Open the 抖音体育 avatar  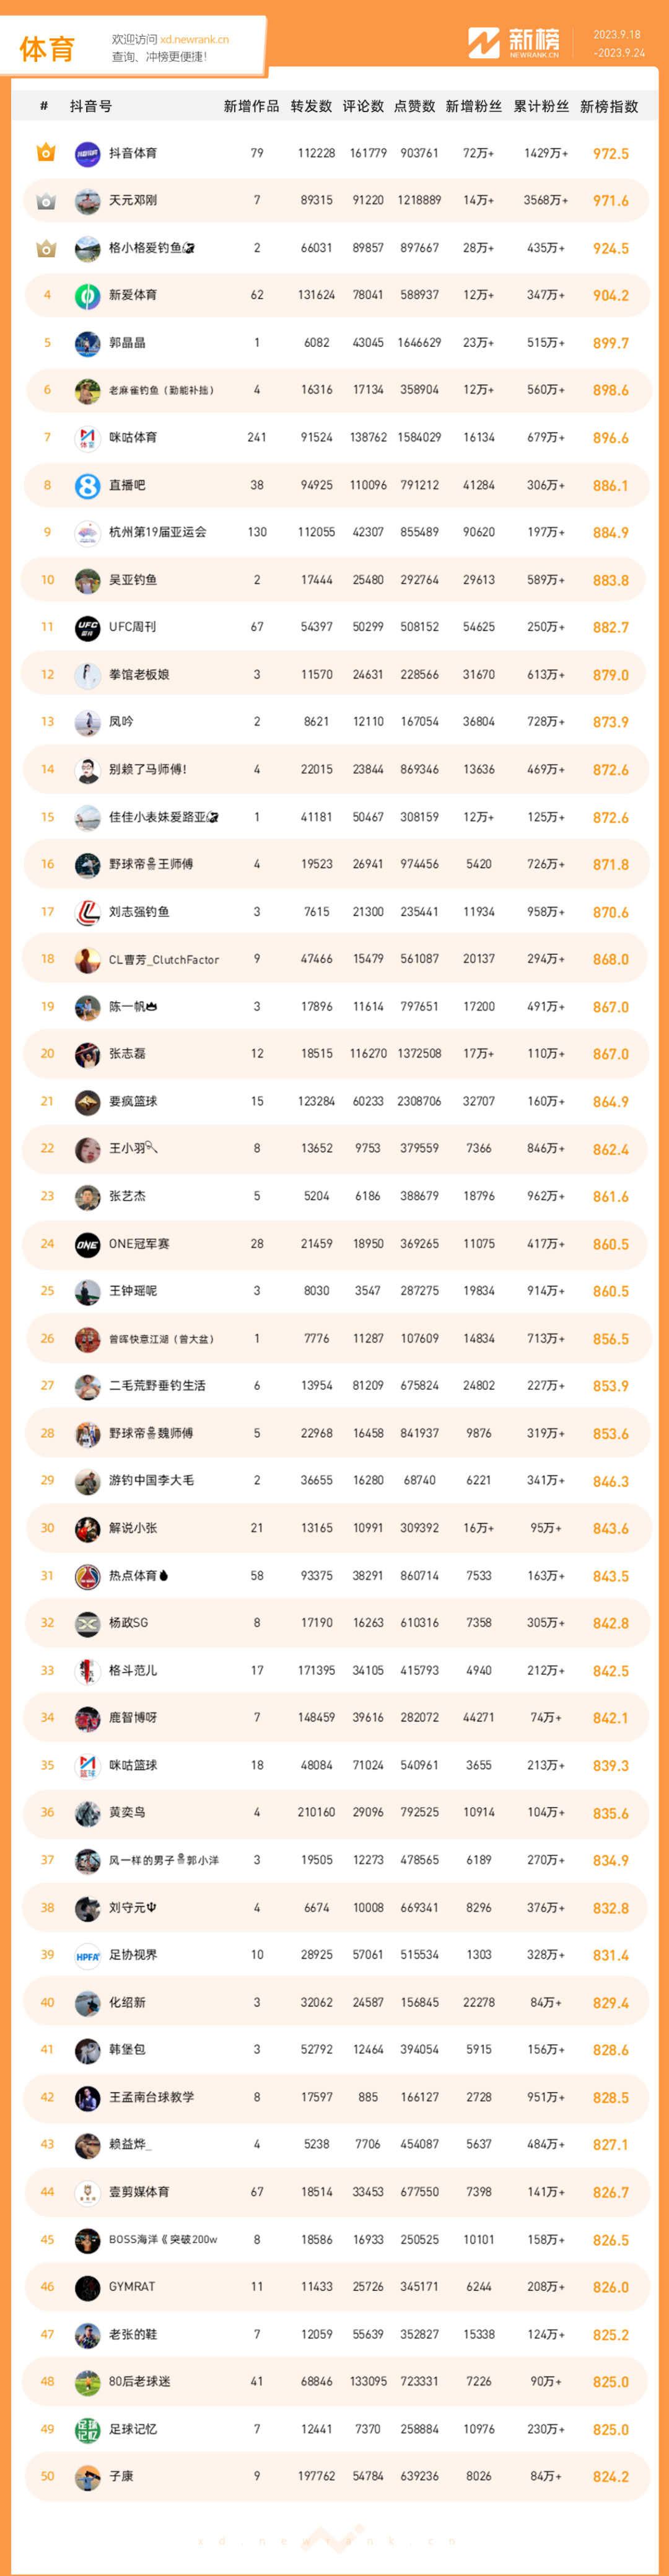88,153
